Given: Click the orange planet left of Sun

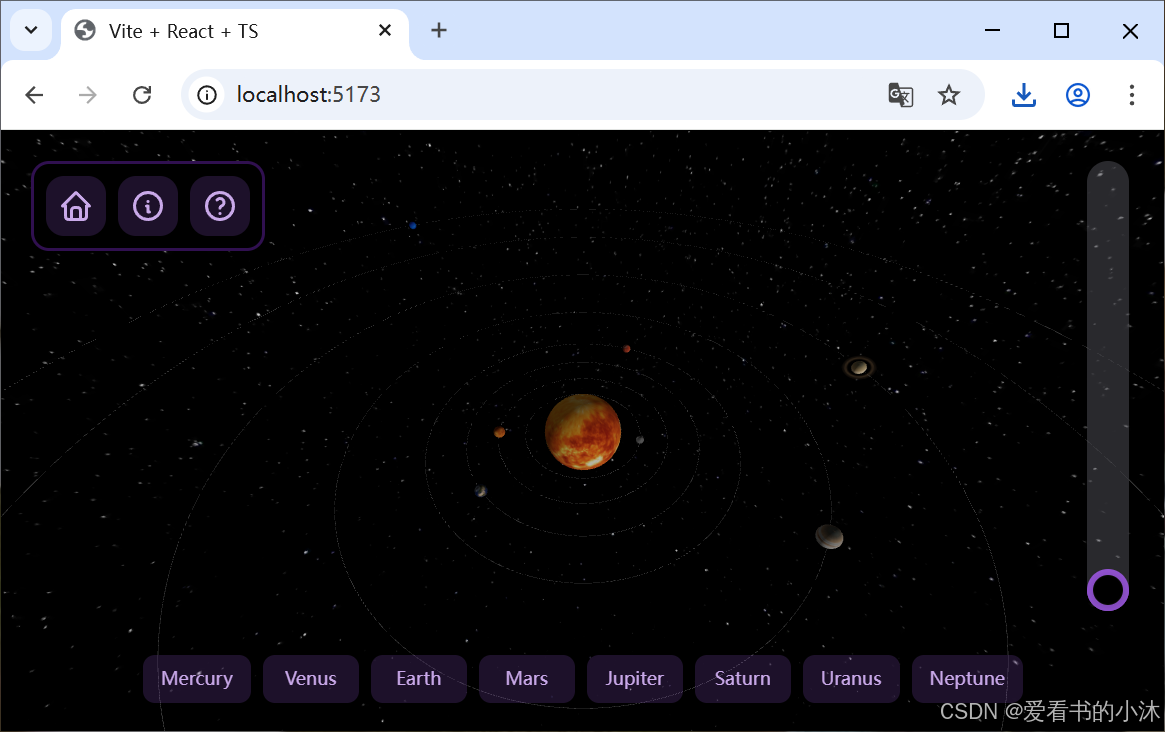Looking at the screenshot, I should tap(500, 433).
